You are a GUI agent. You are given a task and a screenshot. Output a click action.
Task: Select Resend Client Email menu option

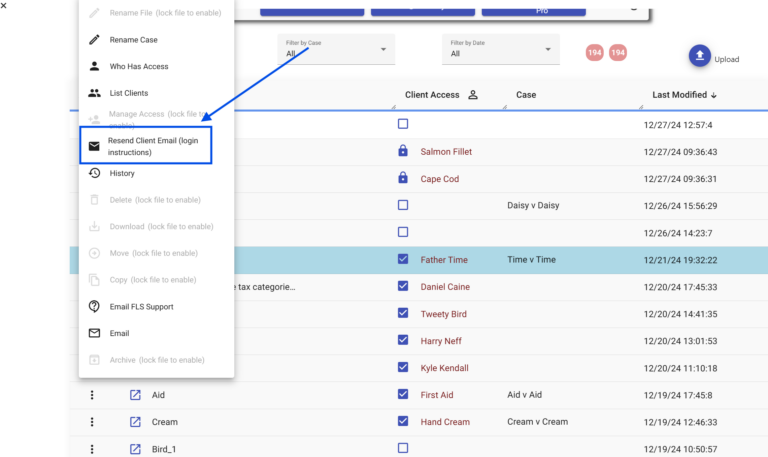point(146,146)
